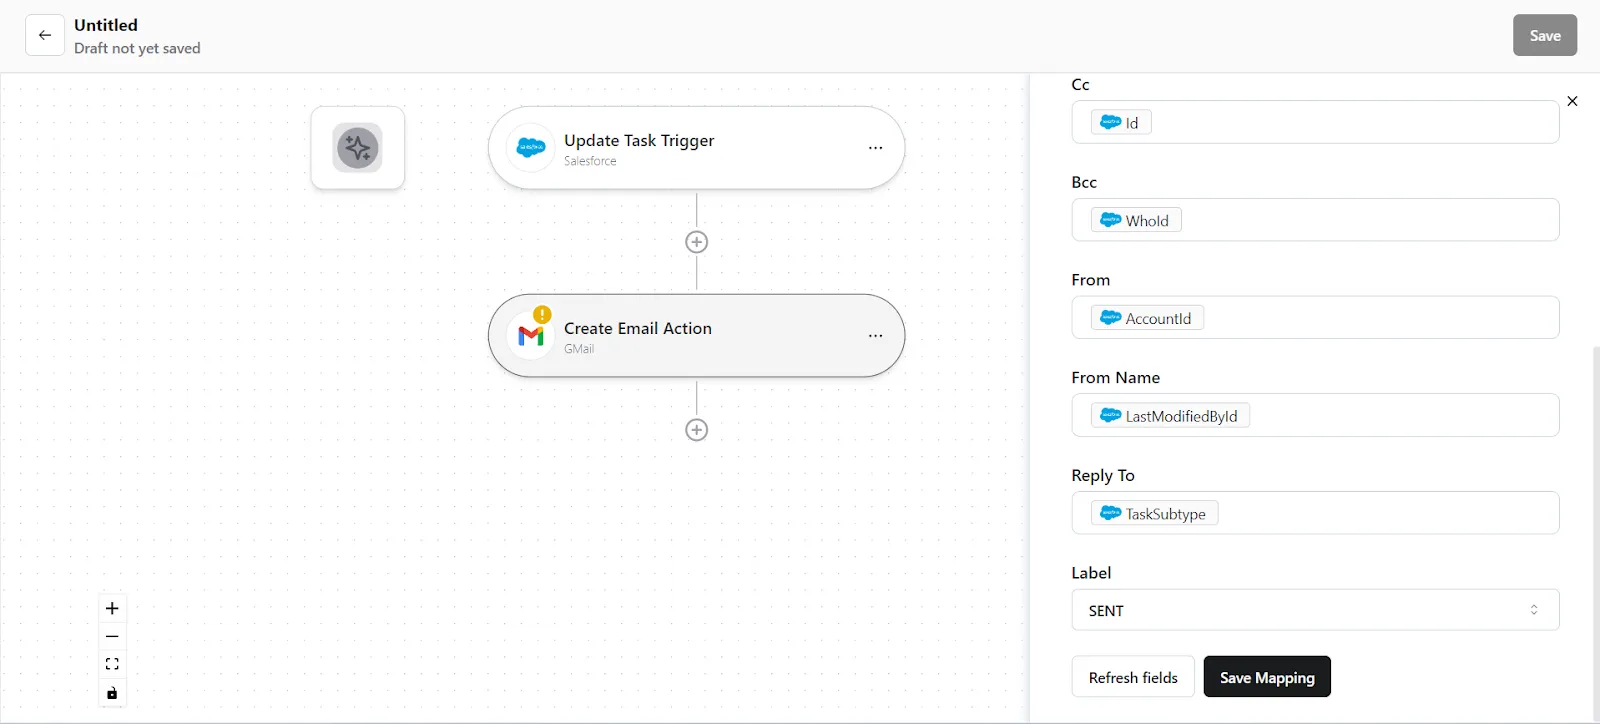1600x724 pixels.
Task: Open the AI sparkle assistant node
Action: pos(358,148)
